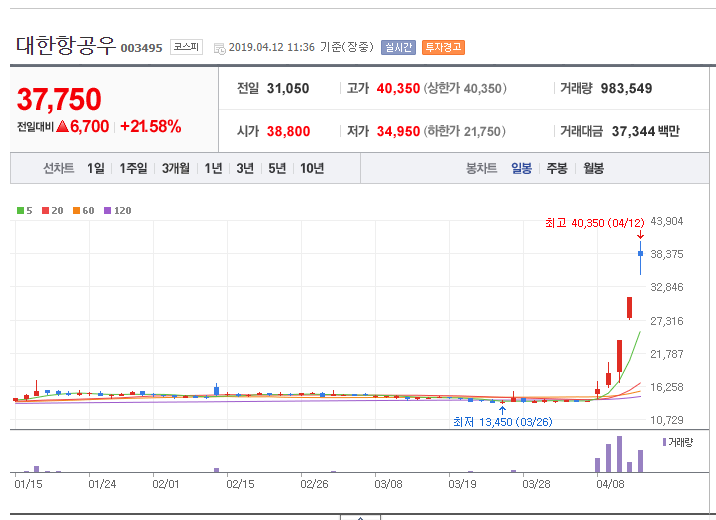Screen dimensions: 716x520
Task: Click the green 5-day moving average swatch
Action: 20,210
